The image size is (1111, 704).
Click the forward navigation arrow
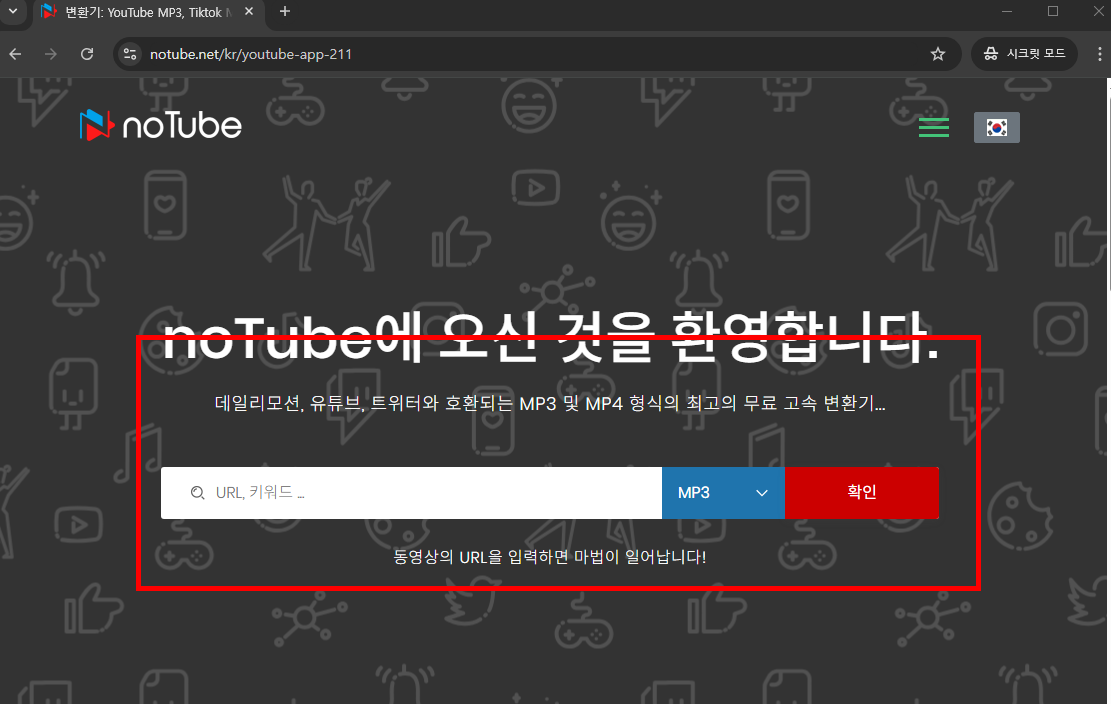click(50, 54)
